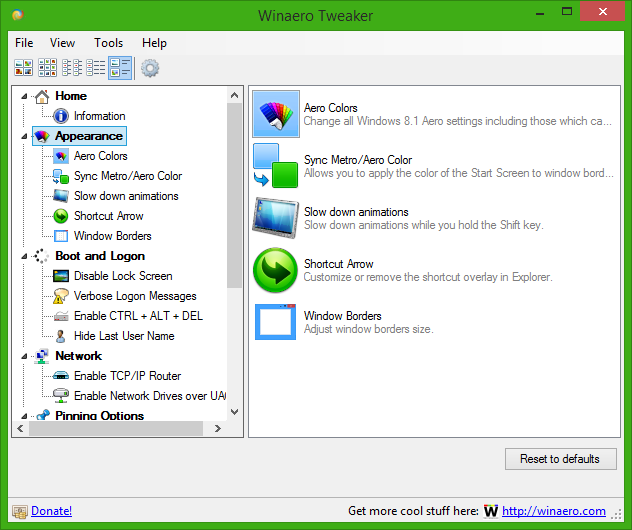Click Enable TCP/IP Router icon in tree
Image resolution: width=632 pixels, height=530 pixels.
point(61,376)
